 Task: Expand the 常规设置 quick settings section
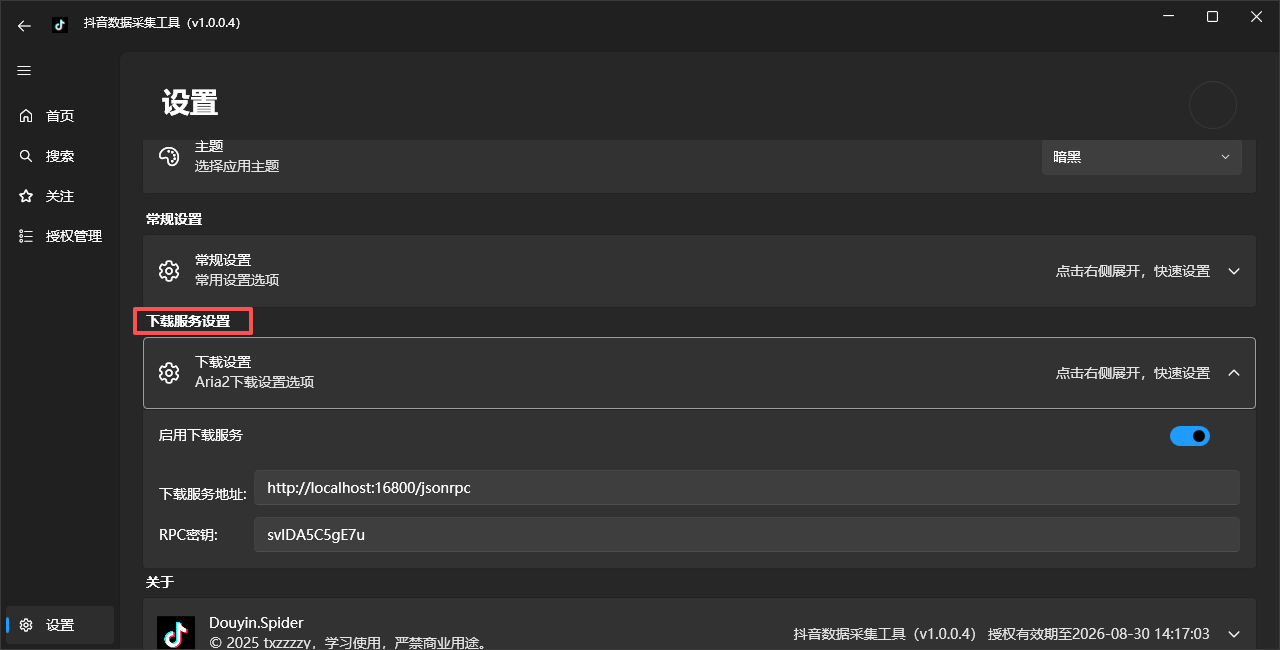click(1233, 270)
